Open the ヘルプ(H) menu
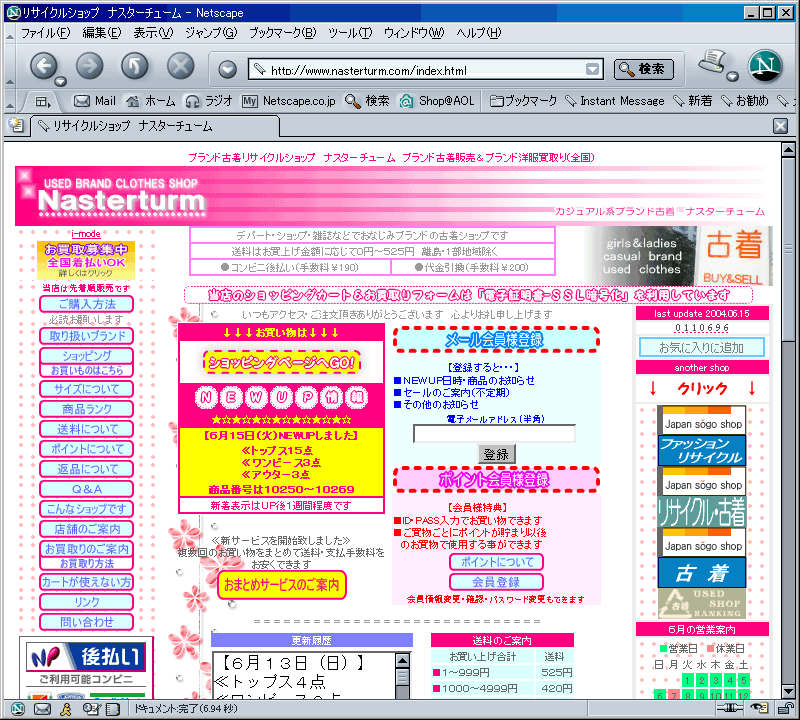800x720 pixels. [x=479, y=33]
